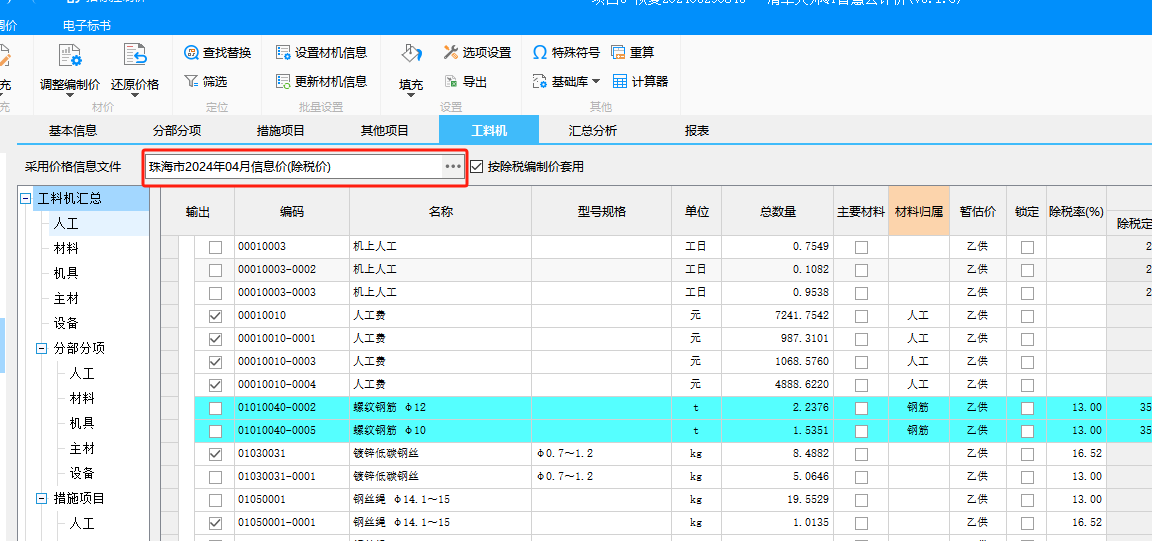Viewport: 1152px width, 541px height.
Task: Switch to 分部分项 tab
Action: (x=177, y=131)
